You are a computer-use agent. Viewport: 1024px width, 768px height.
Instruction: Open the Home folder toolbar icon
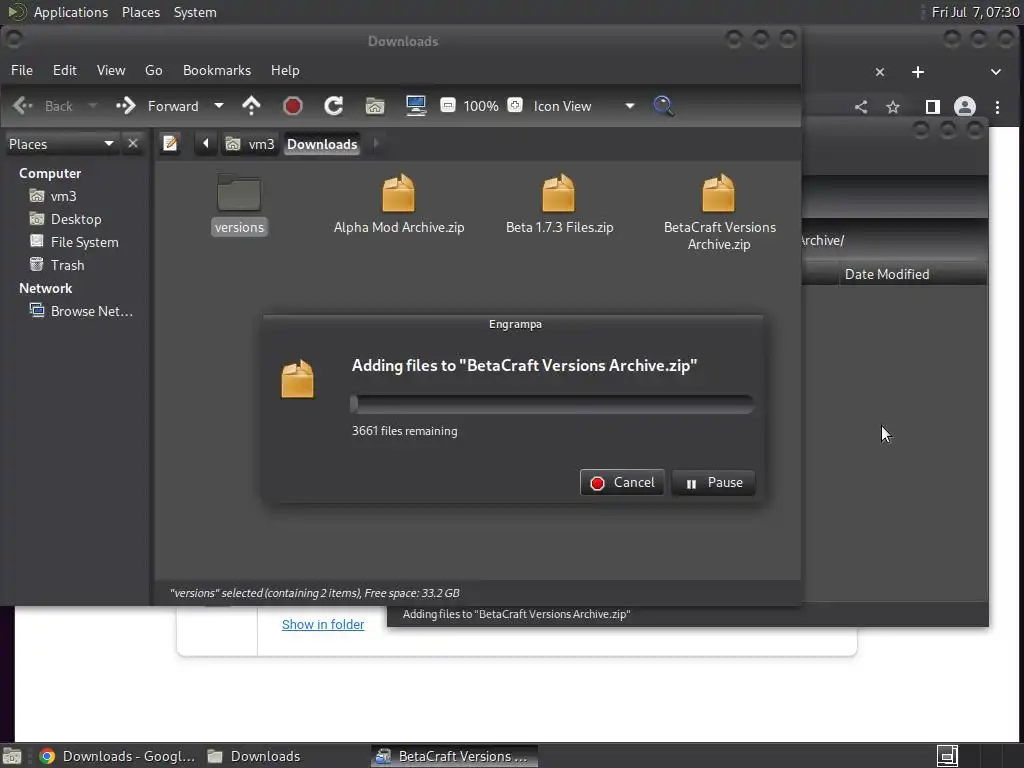(375, 106)
